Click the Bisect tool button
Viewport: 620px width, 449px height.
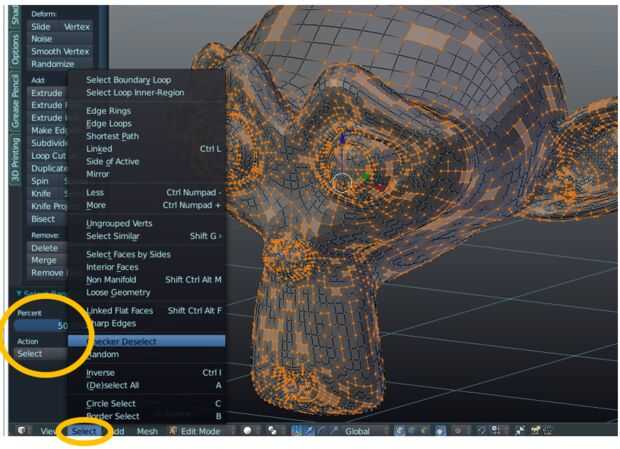[45, 219]
